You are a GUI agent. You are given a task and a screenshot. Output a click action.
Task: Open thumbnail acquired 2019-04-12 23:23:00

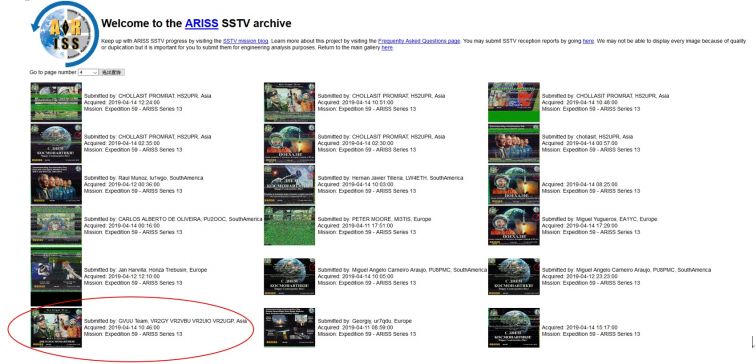(x=513, y=277)
